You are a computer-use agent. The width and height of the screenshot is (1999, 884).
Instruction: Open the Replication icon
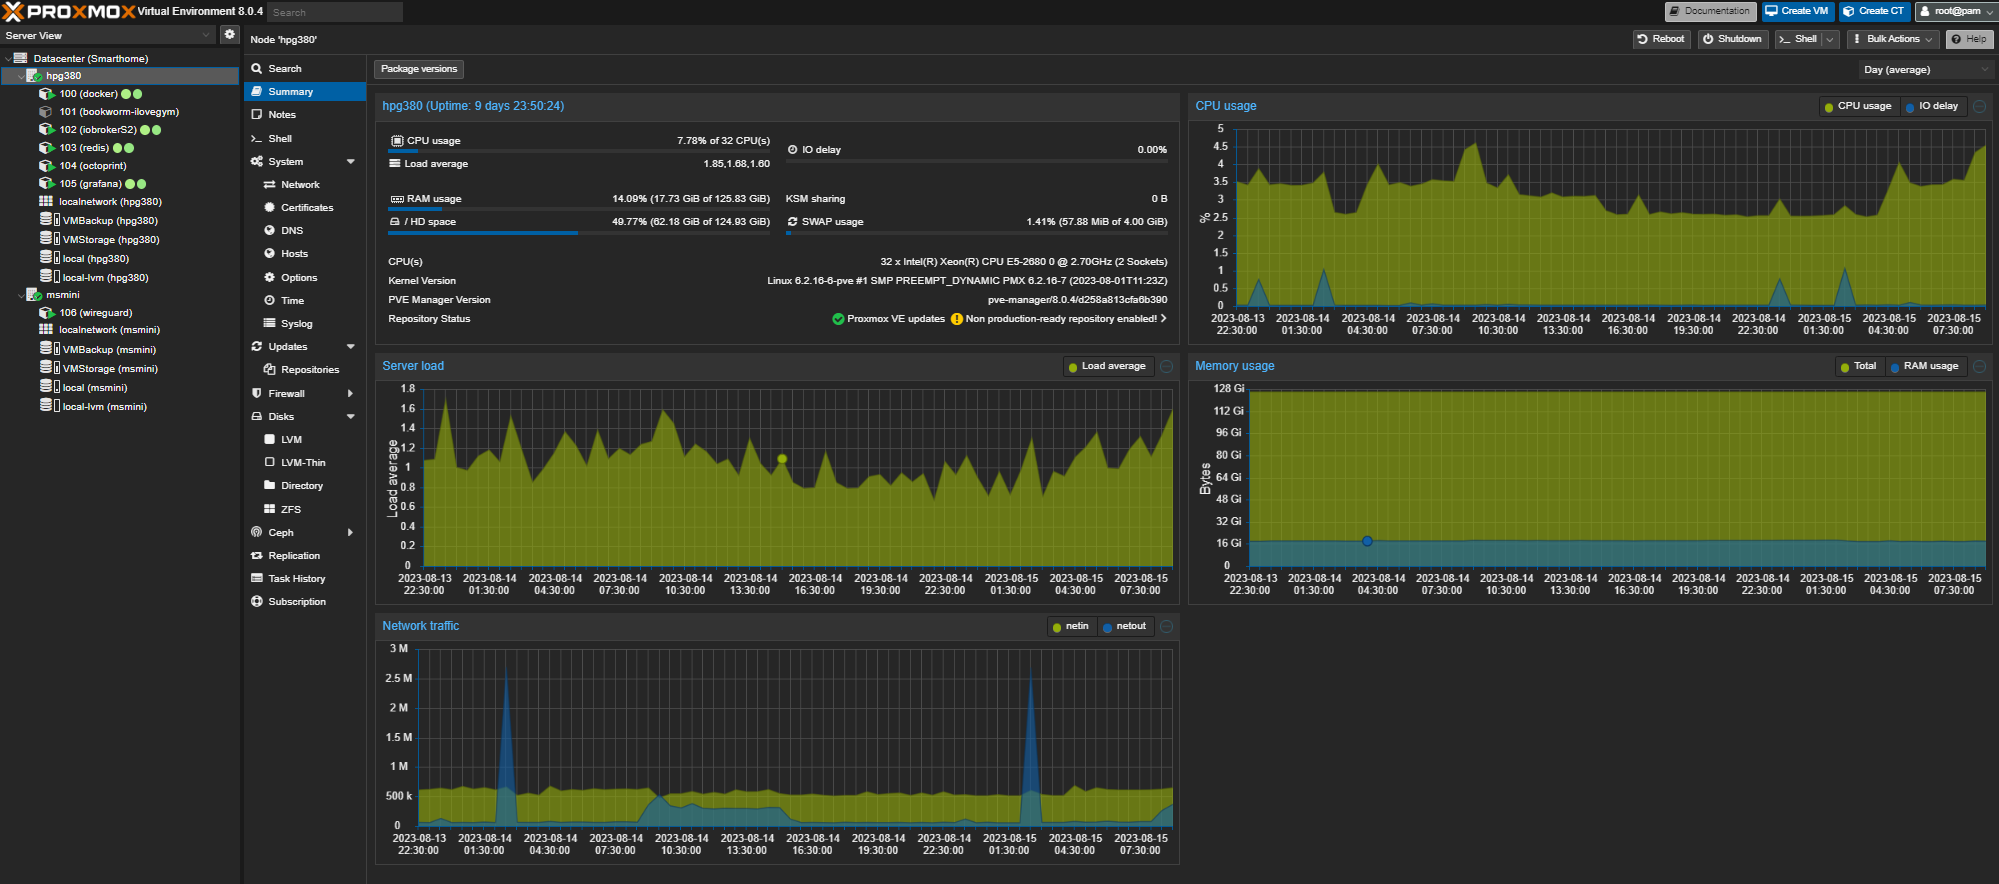257,555
